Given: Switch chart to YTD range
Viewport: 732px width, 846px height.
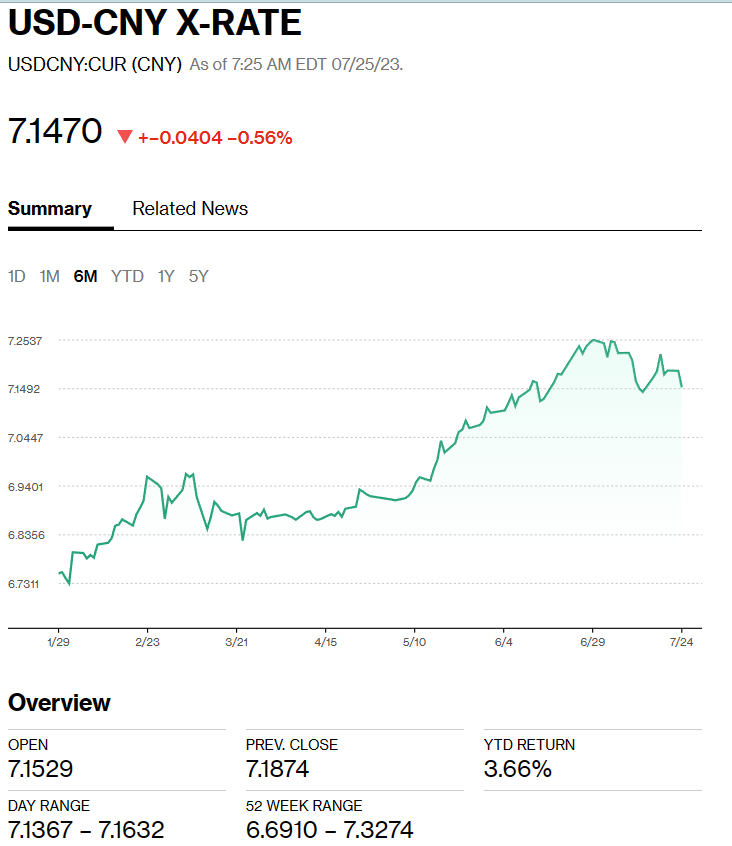Looking at the screenshot, I should pos(127,276).
